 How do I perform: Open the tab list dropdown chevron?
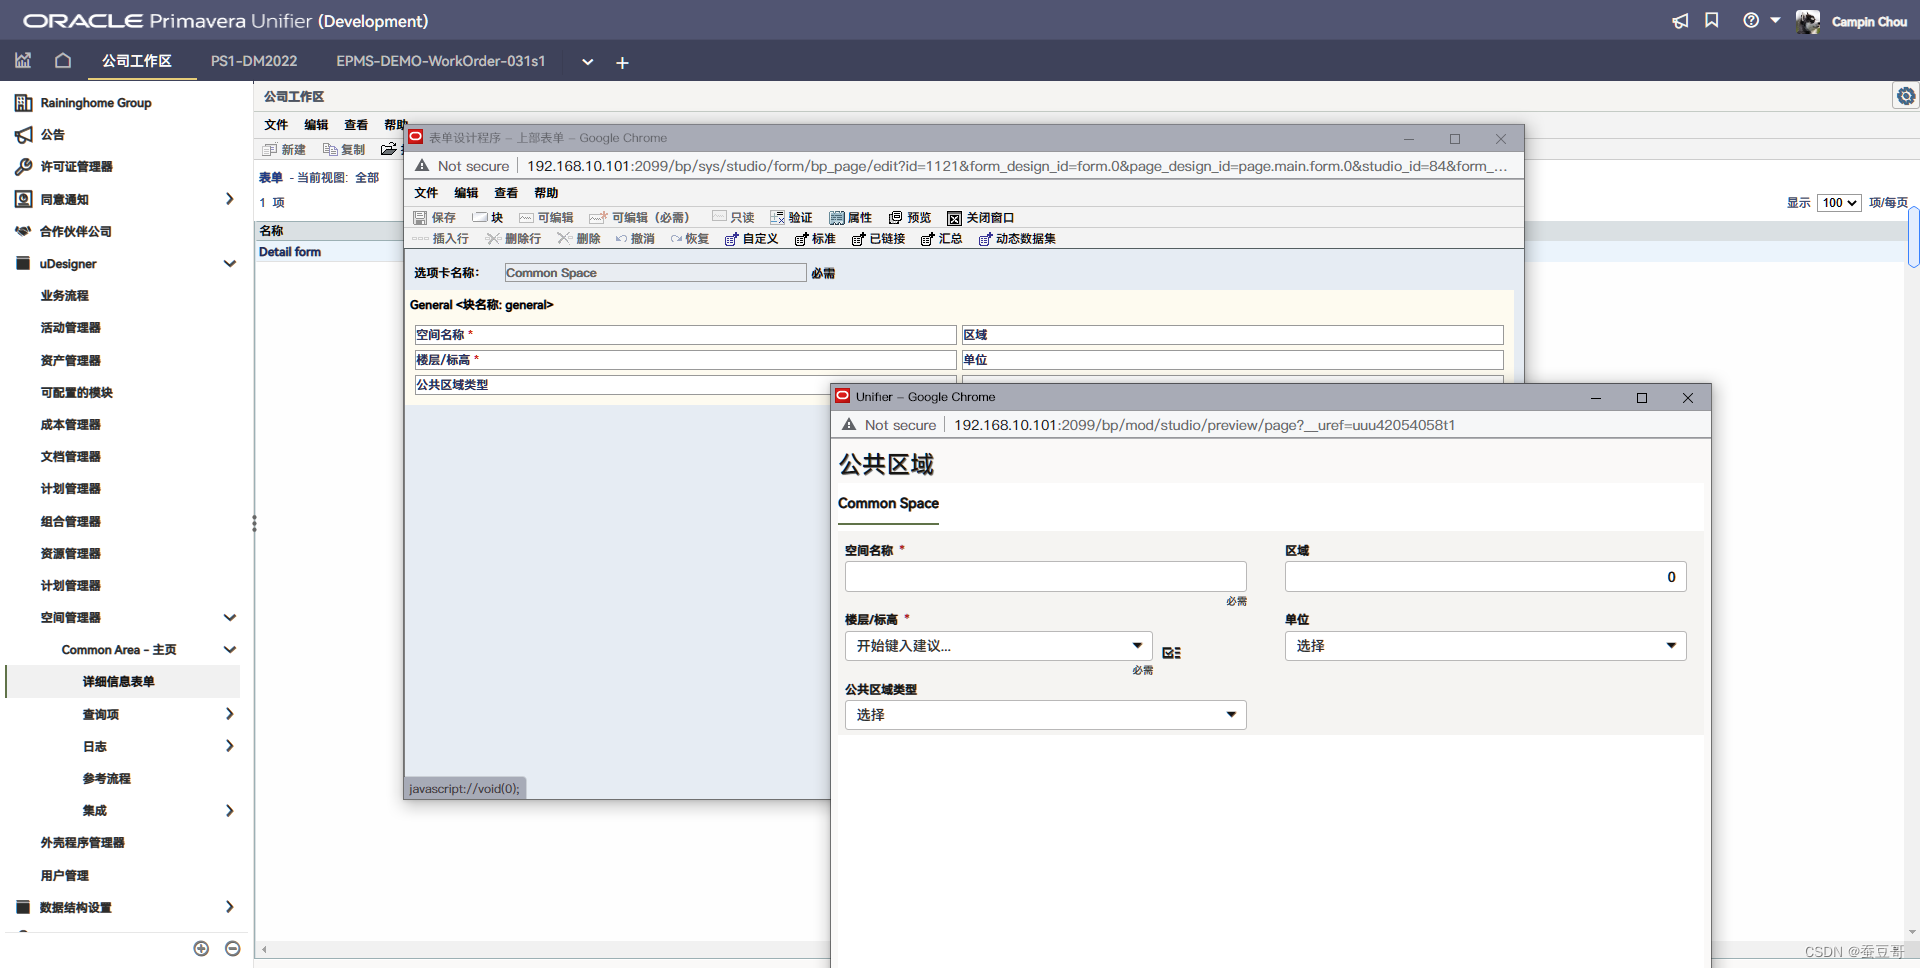(588, 62)
